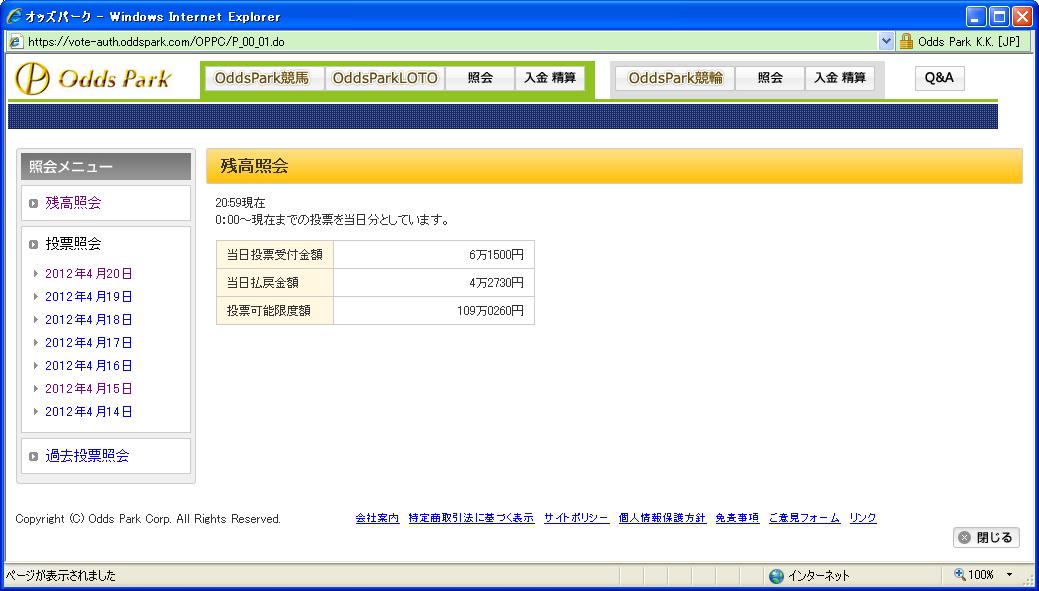Viewport: 1039px width, 591px height.
Task: Maximize the Internet Explorer window
Action: 999,16
